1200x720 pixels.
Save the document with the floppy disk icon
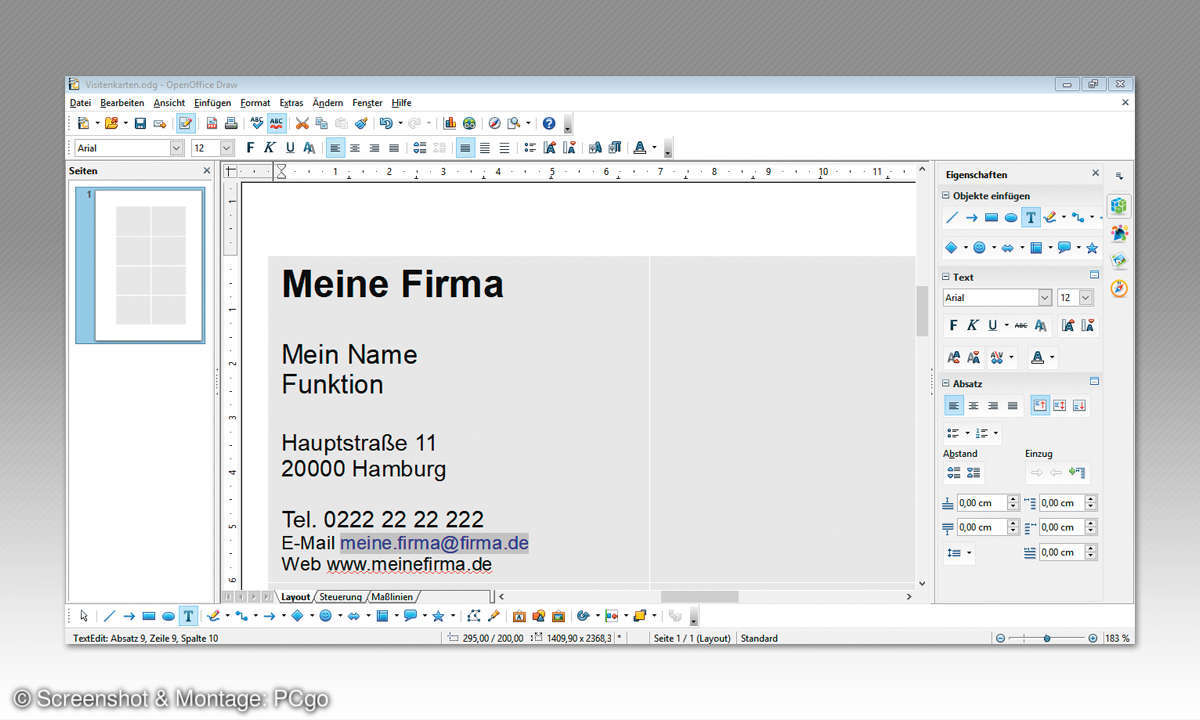click(140, 123)
